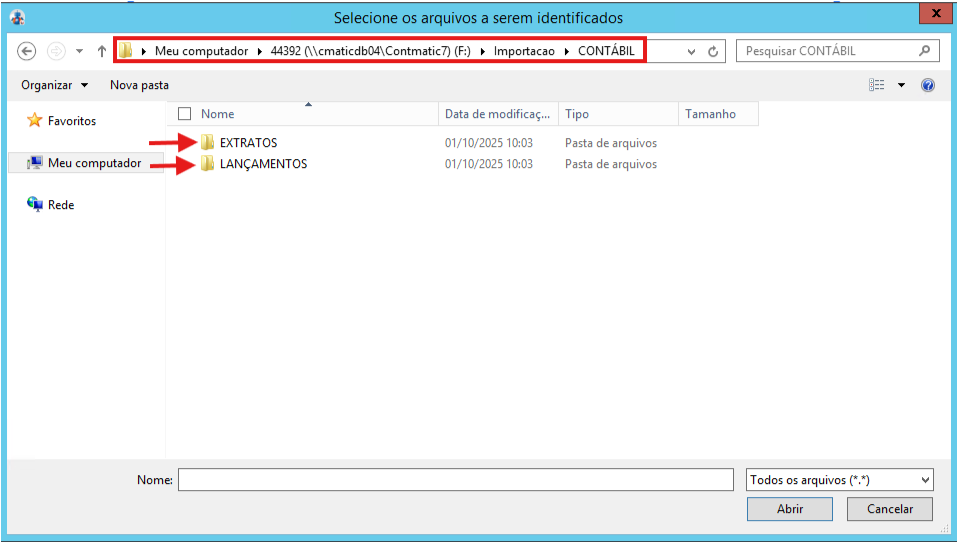This screenshot has width=957, height=542.
Task: Select the Importacao breadcrumb
Action: click(x=524, y=51)
